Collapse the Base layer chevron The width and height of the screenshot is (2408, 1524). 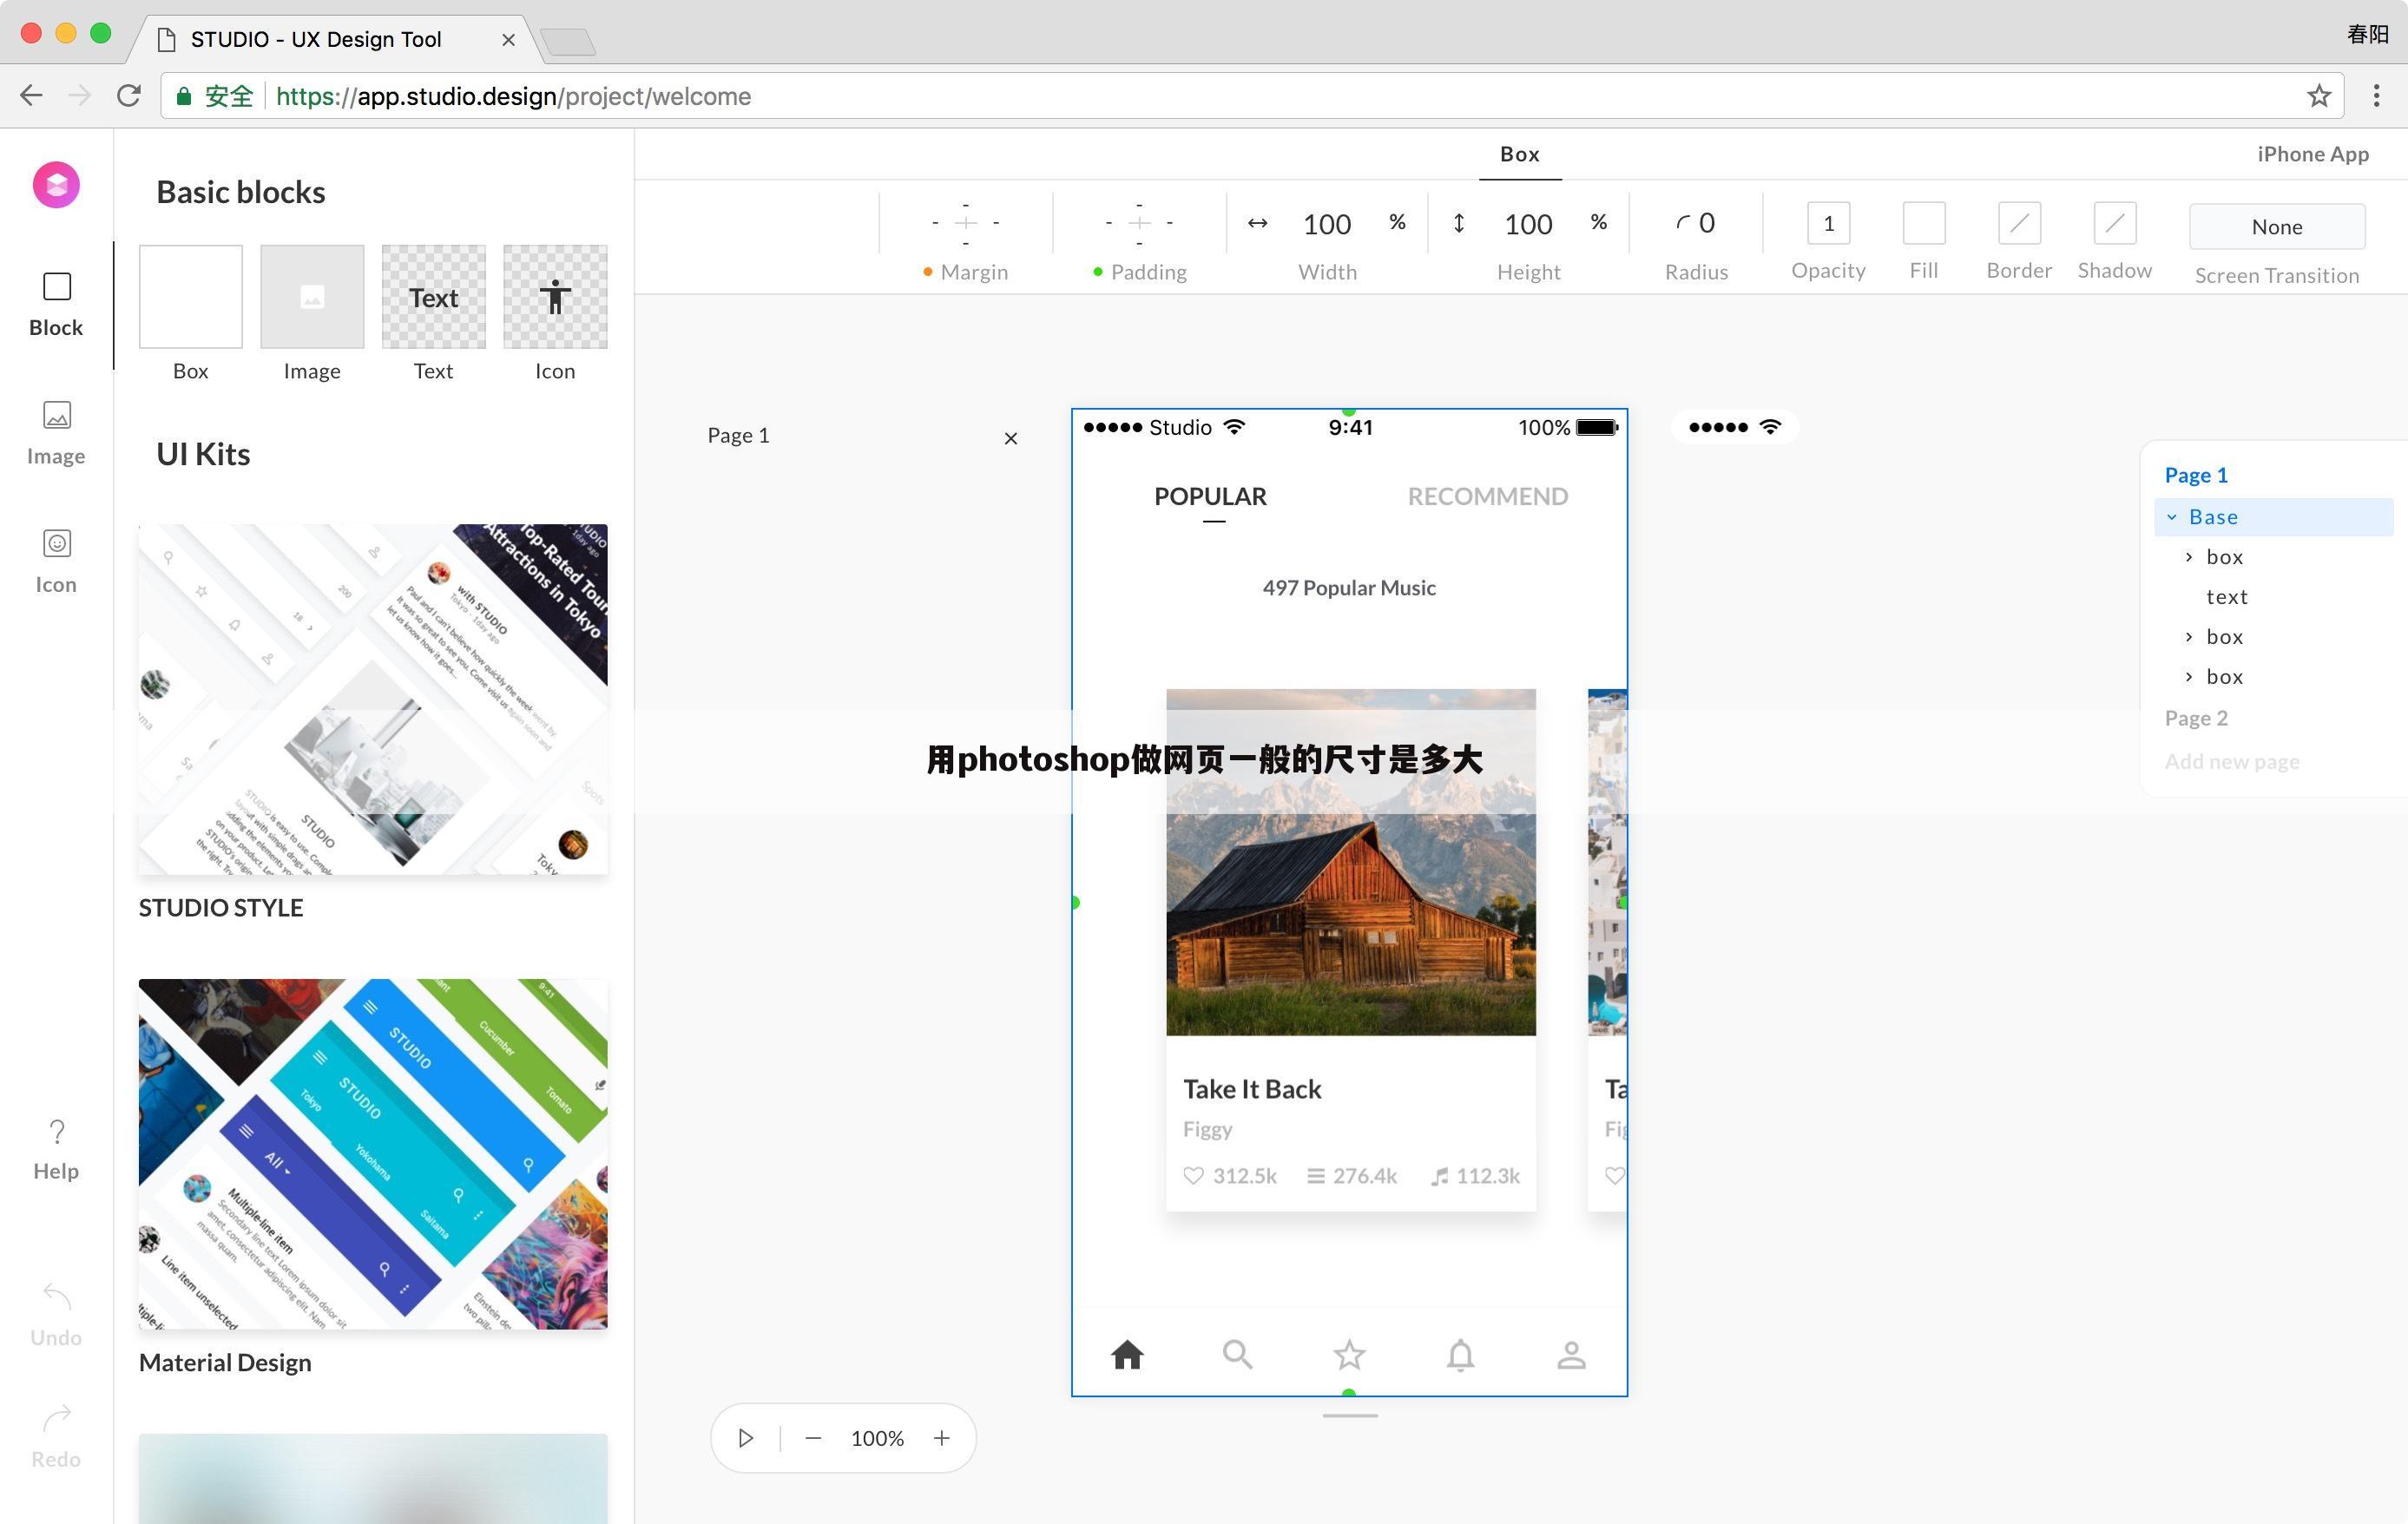2172,517
